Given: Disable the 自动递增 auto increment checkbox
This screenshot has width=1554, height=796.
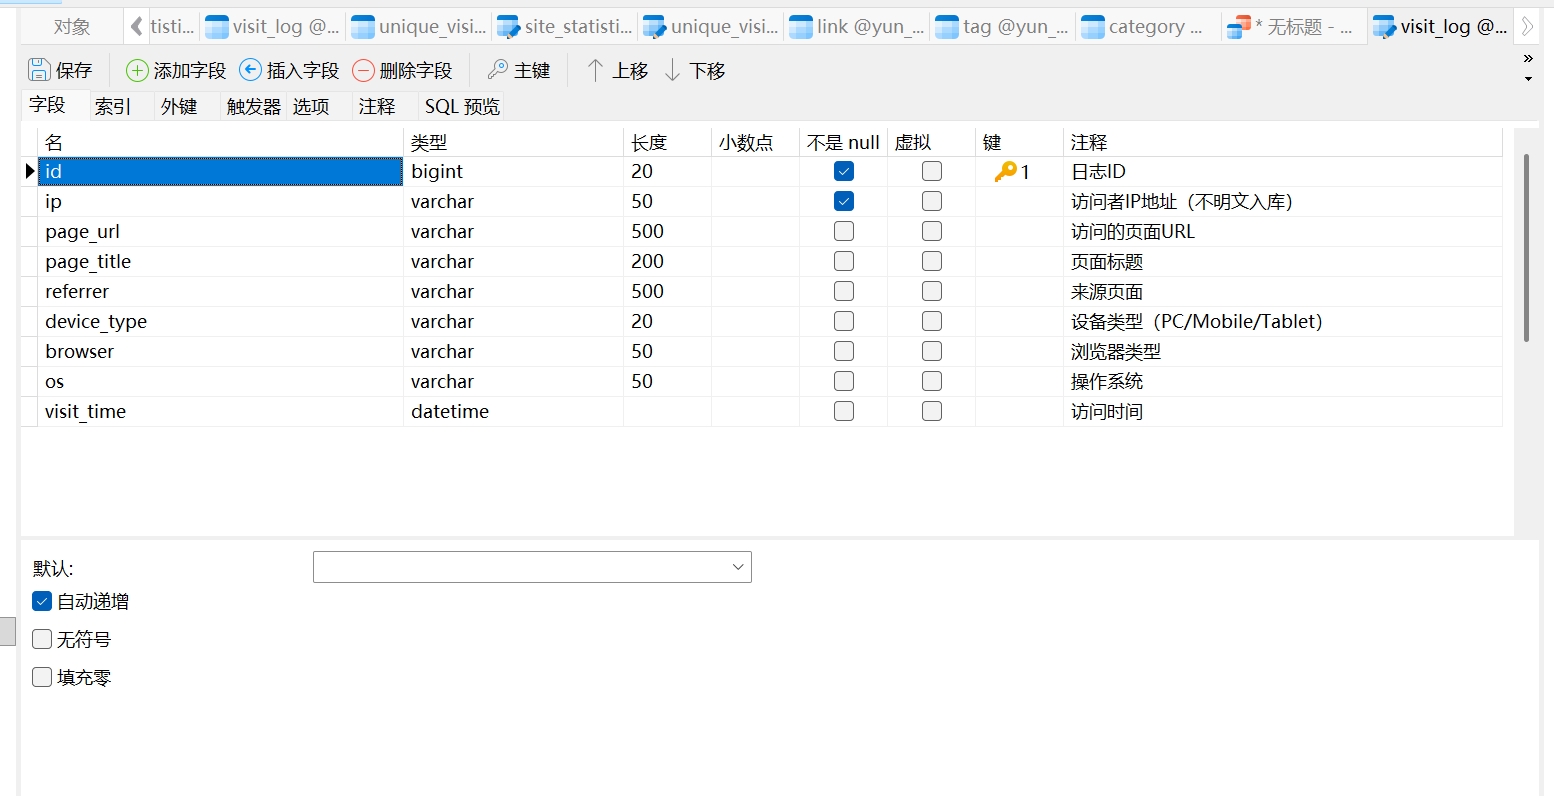Looking at the screenshot, I should tap(42, 601).
